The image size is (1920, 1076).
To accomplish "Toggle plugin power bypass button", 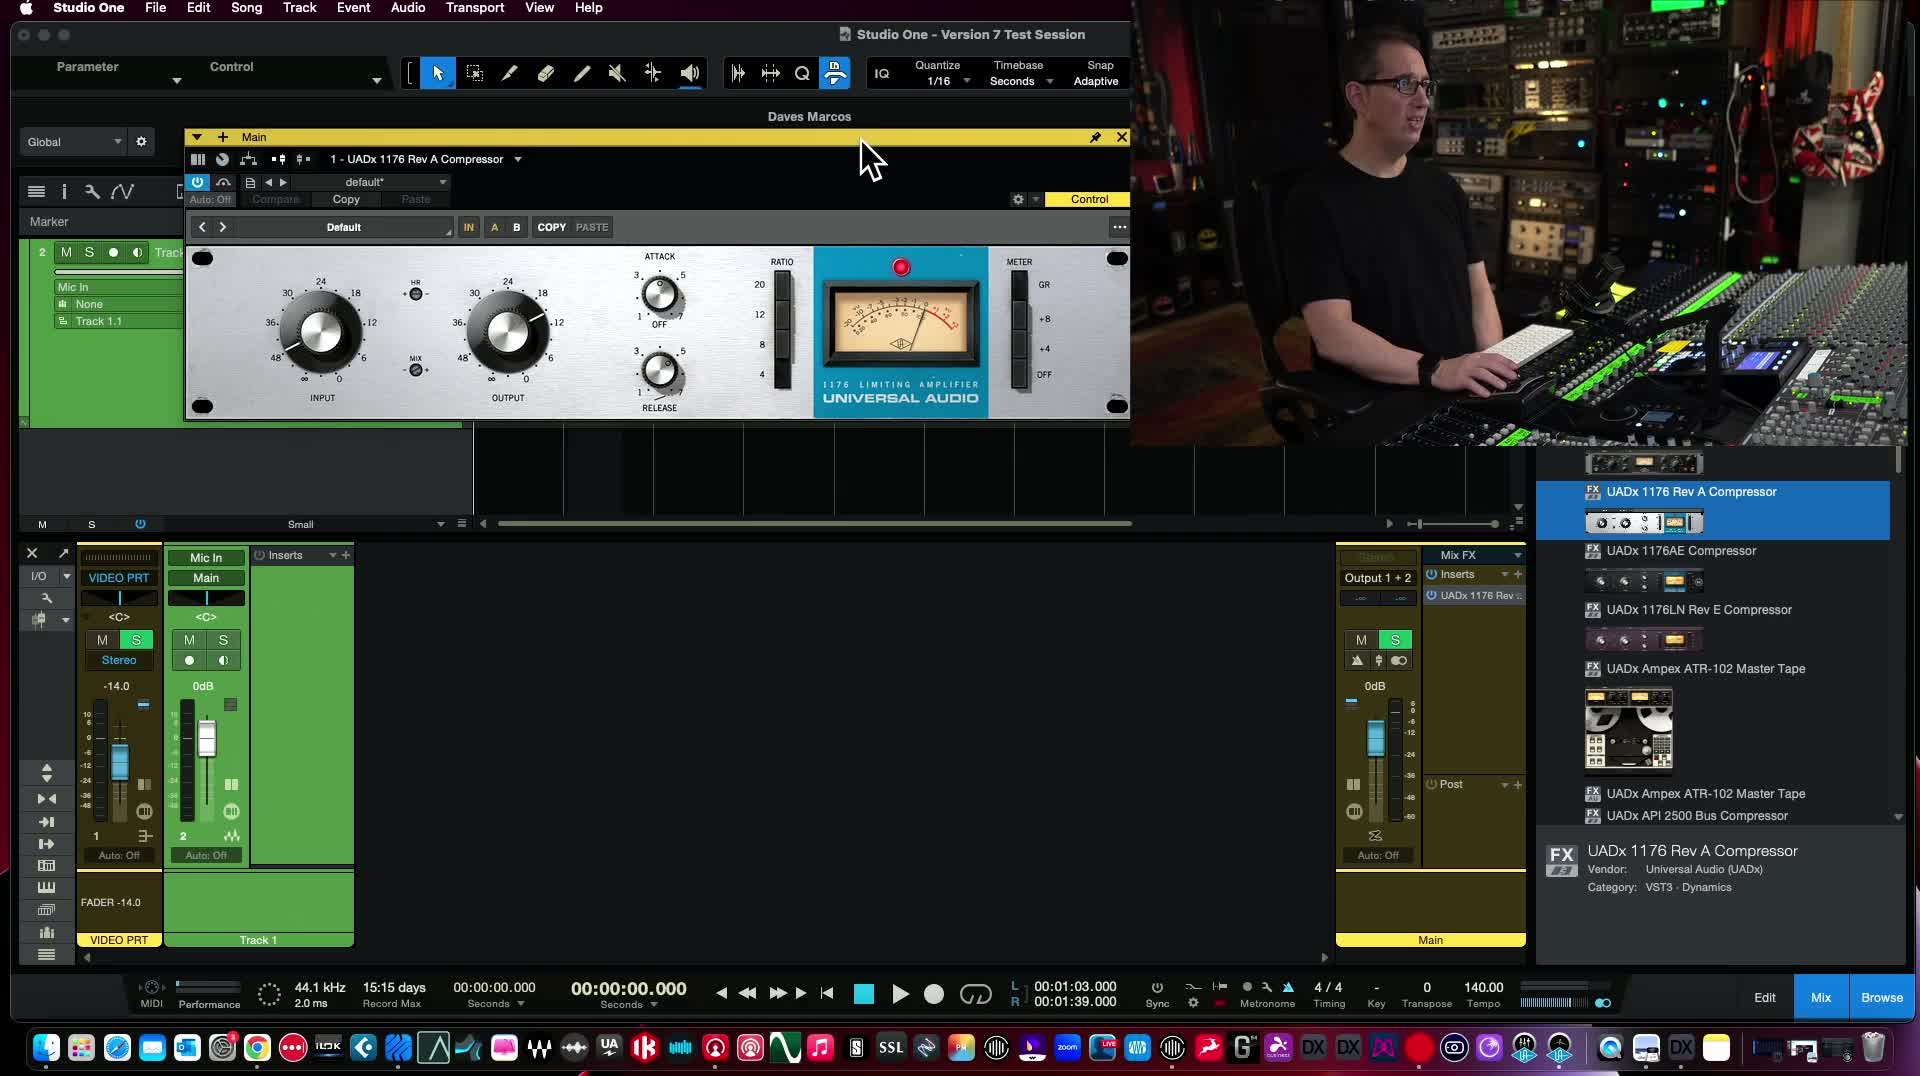I will (x=197, y=182).
